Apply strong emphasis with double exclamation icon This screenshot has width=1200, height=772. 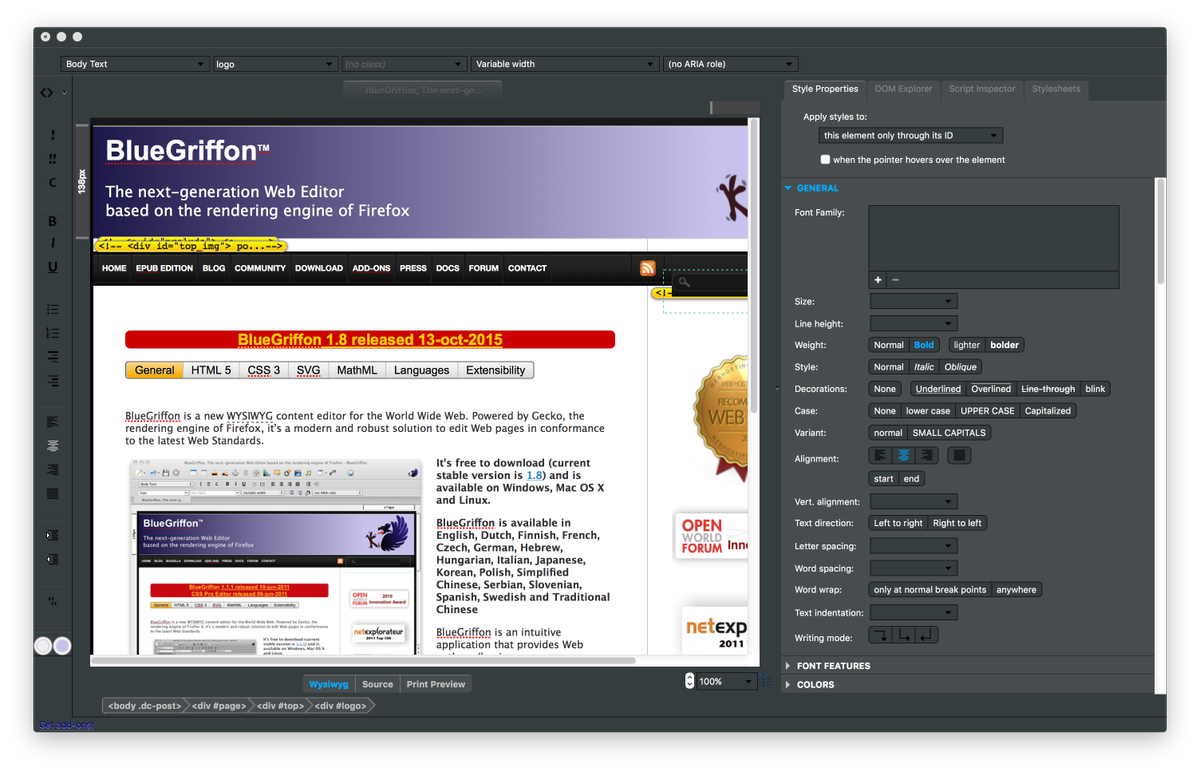[x=53, y=159]
